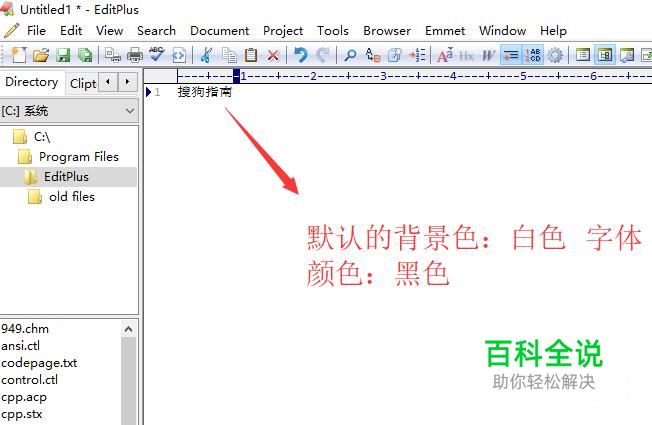
Task: Toggle the Auto Indent toolbar button
Action: pos(511,55)
